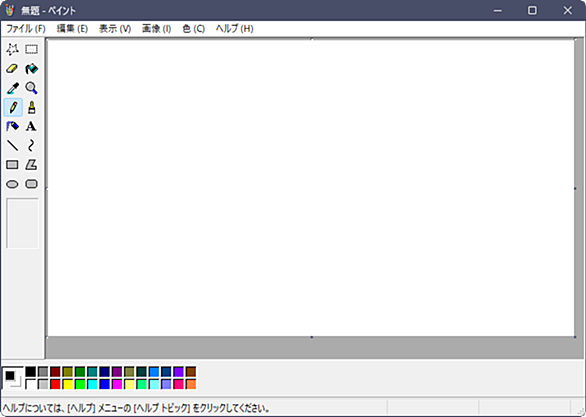This screenshot has width=586, height=417.
Task: Open the 表示 (V) menu
Action: [115, 29]
